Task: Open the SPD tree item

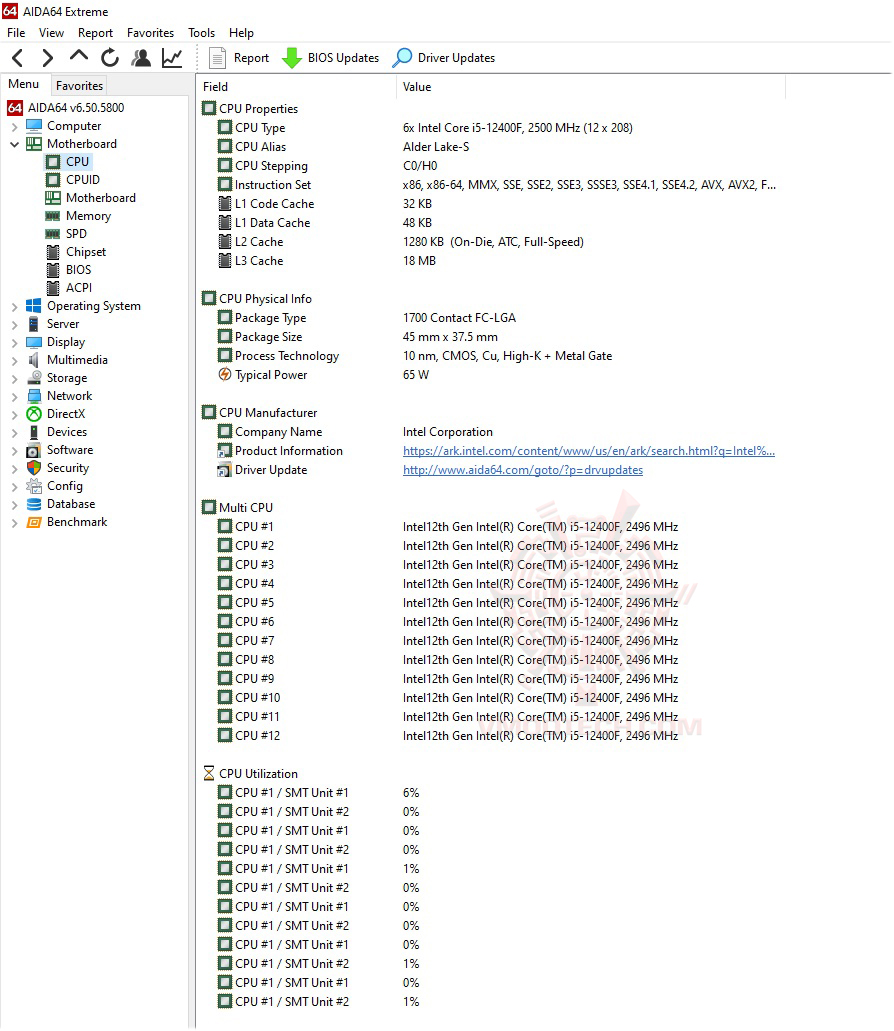Action: 76,233
